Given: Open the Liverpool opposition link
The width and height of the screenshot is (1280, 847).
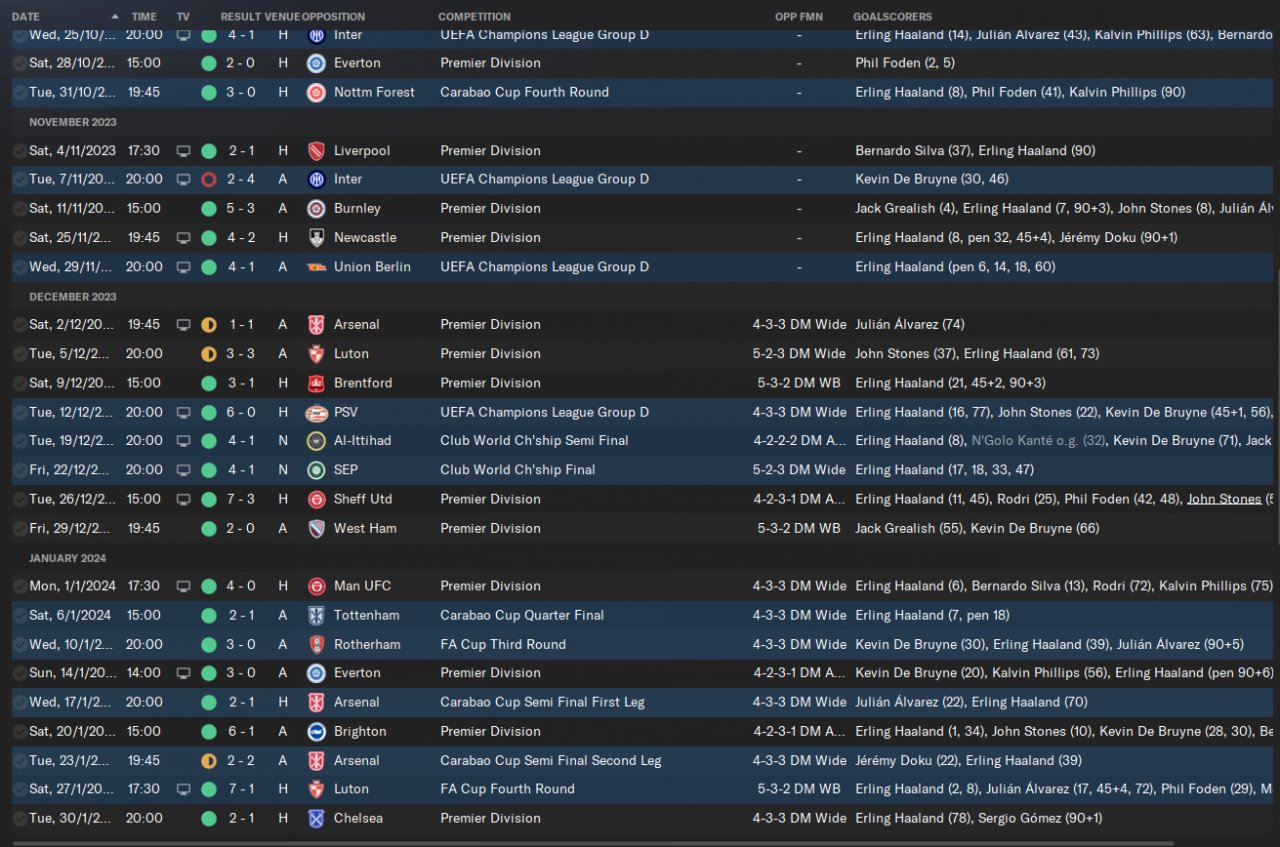Looking at the screenshot, I should [362, 151].
